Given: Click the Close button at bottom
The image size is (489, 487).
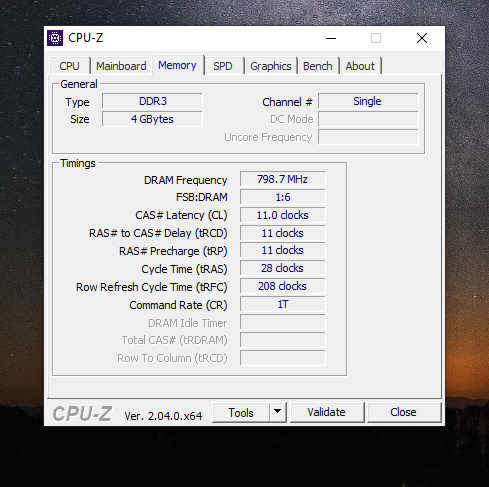Looking at the screenshot, I should tap(403, 413).
